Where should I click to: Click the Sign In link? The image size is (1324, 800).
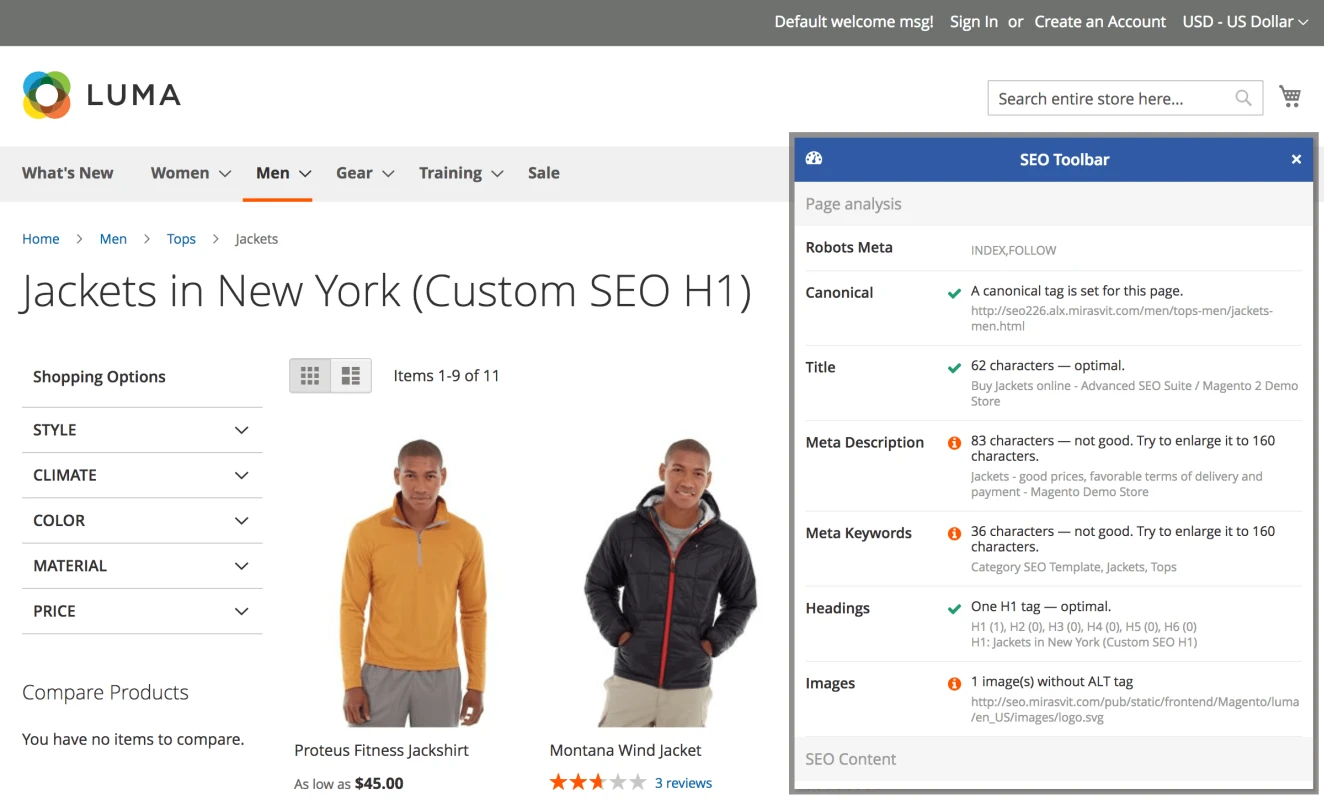point(973,21)
